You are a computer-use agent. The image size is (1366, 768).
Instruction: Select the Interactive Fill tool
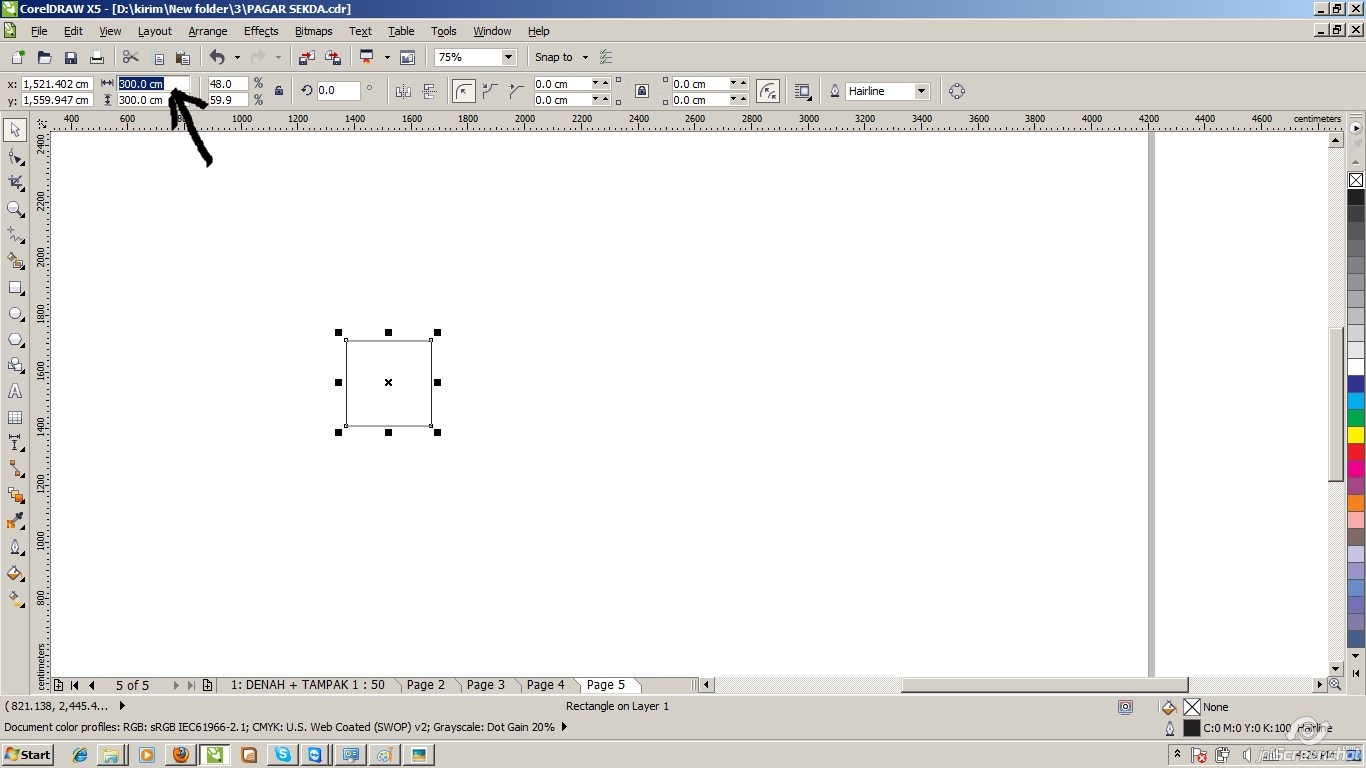tap(15, 600)
